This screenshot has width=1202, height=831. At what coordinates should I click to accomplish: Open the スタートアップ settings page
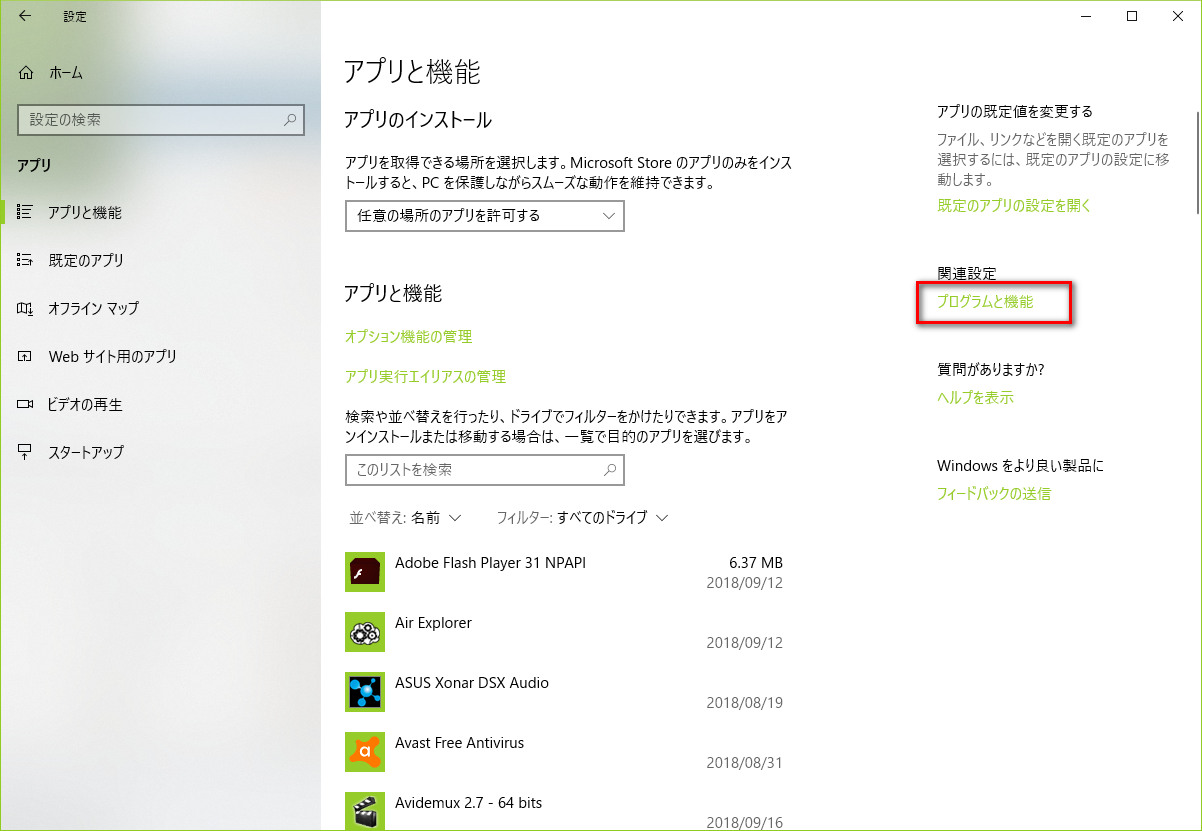[x=86, y=453]
